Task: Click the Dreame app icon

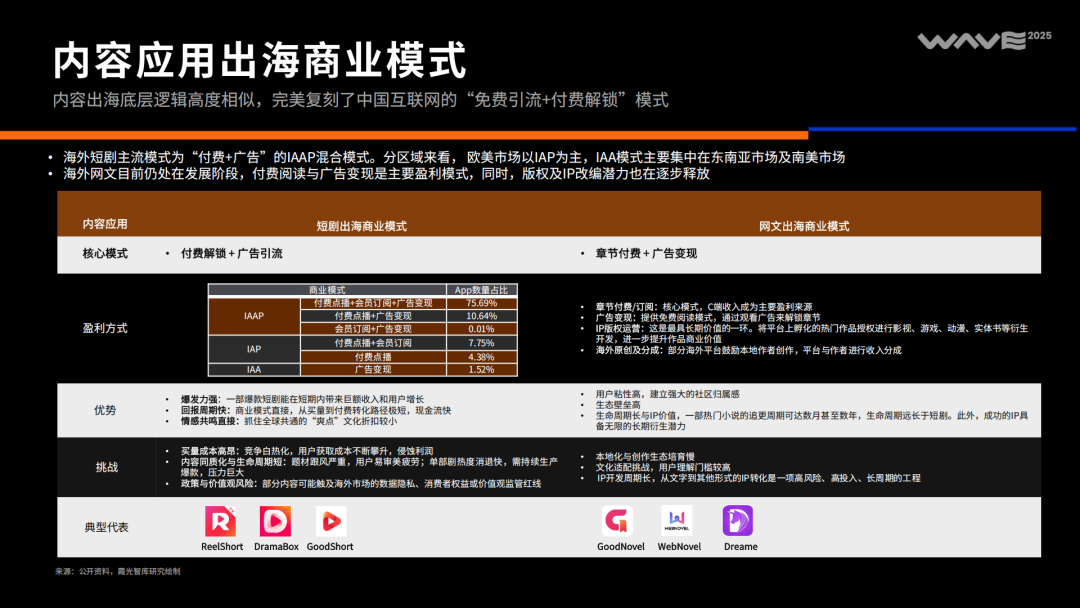Action: click(737, 522)
